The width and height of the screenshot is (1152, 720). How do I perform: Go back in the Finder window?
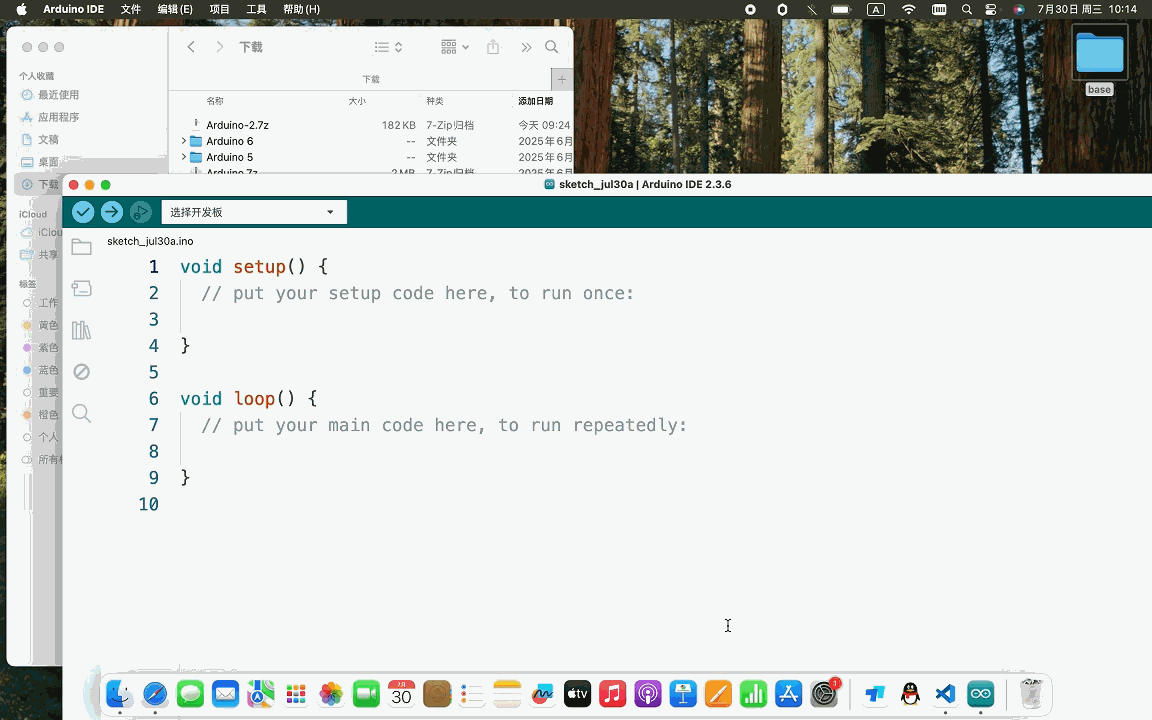tap(191, 47)
